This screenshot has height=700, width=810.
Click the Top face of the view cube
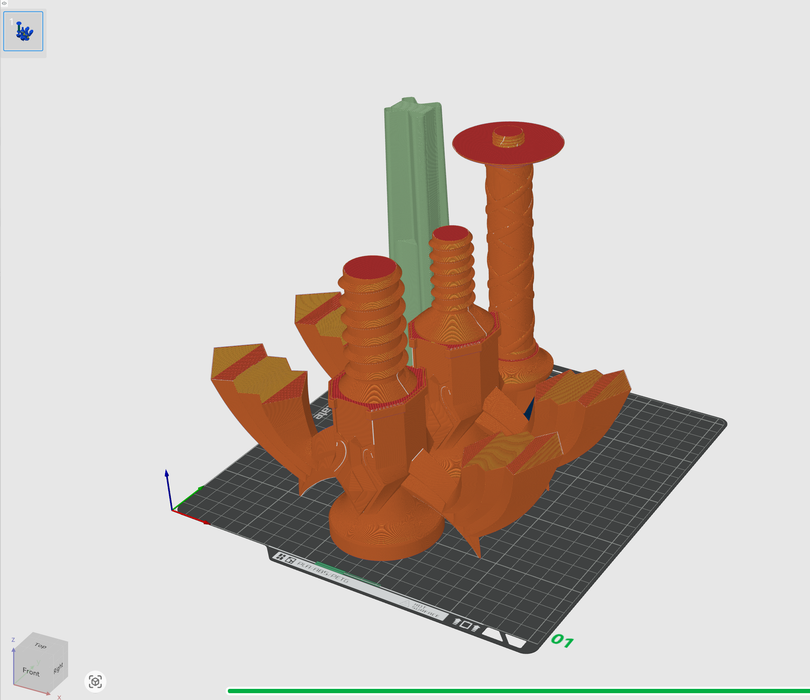coord(41,646)
